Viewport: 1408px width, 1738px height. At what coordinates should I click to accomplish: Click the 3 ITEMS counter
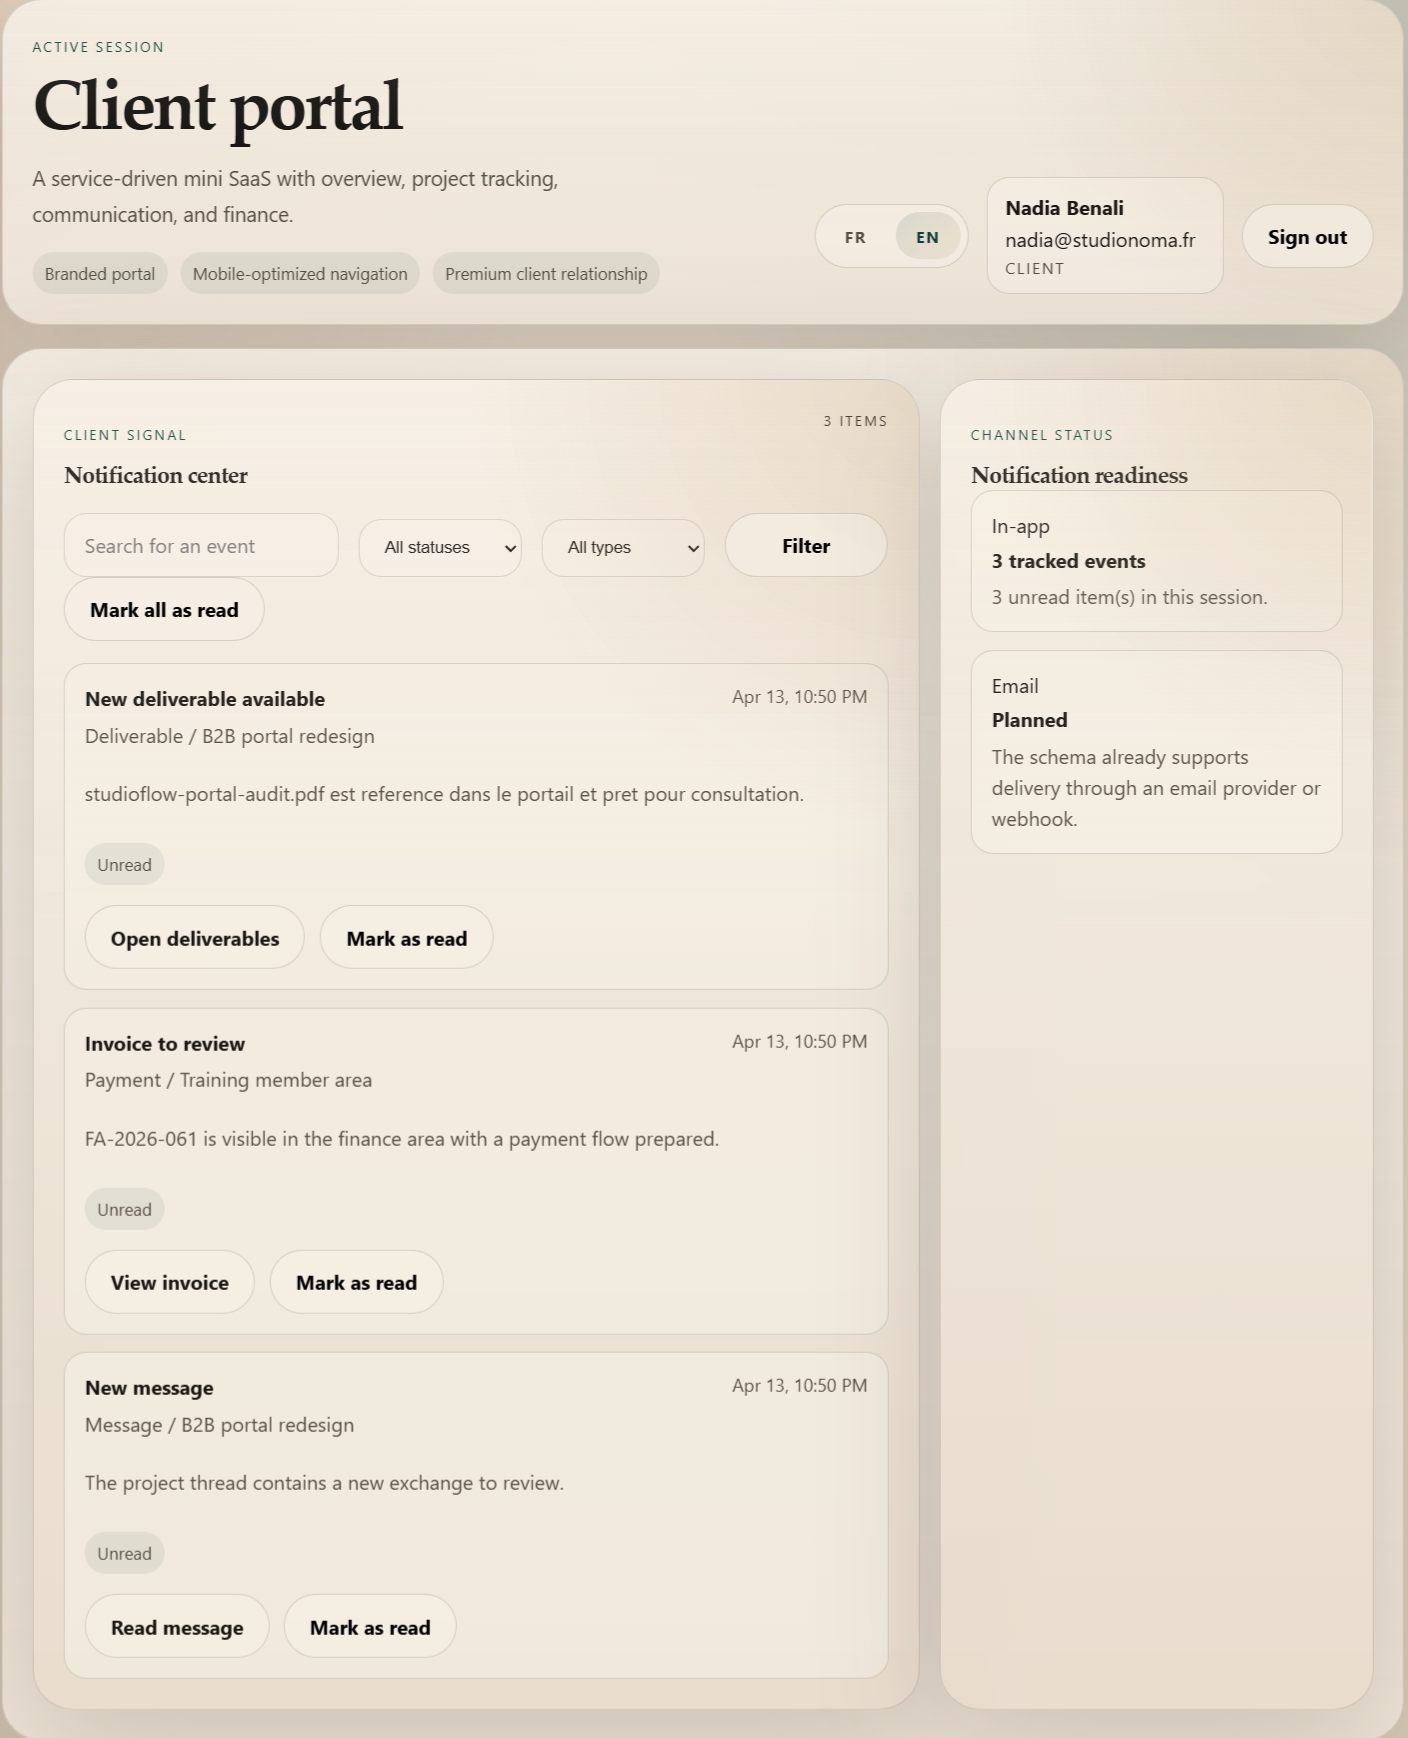[x=855, y=421]
